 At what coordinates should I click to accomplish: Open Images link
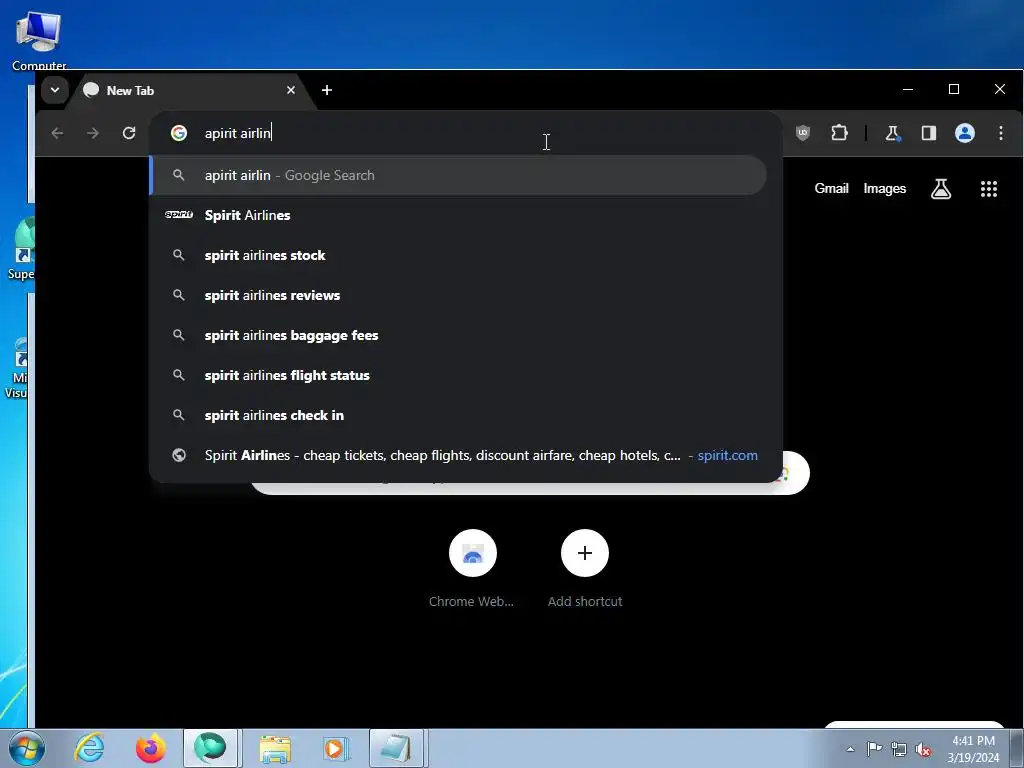884,189
